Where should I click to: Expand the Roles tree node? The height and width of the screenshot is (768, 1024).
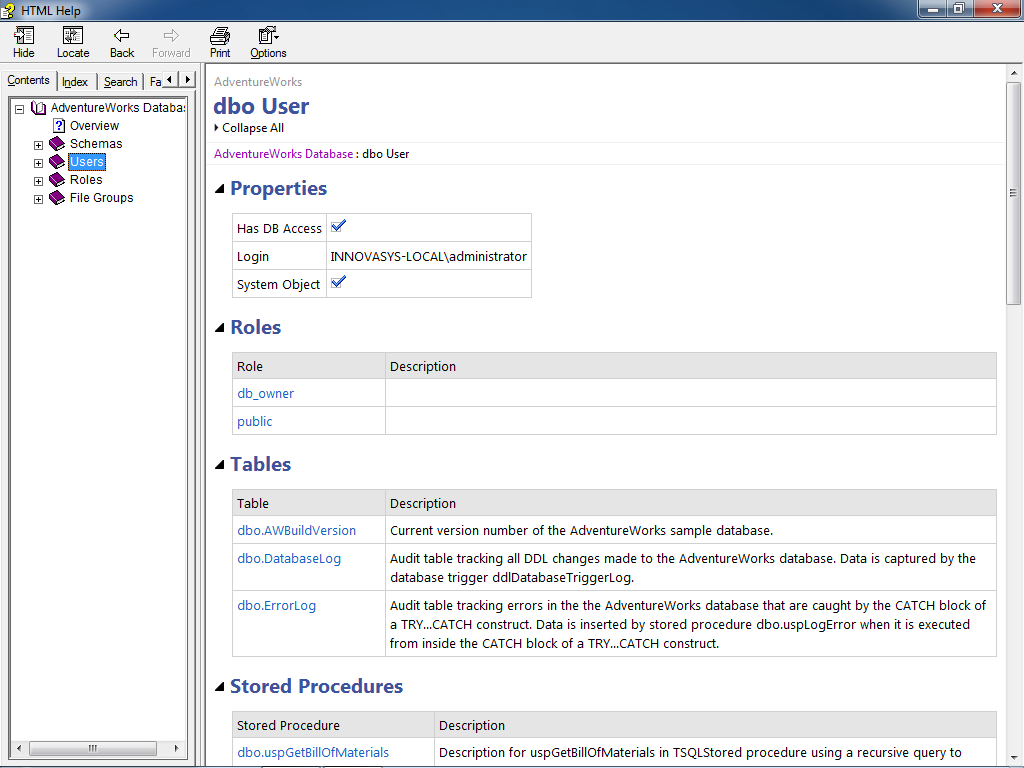coord(39,181)
